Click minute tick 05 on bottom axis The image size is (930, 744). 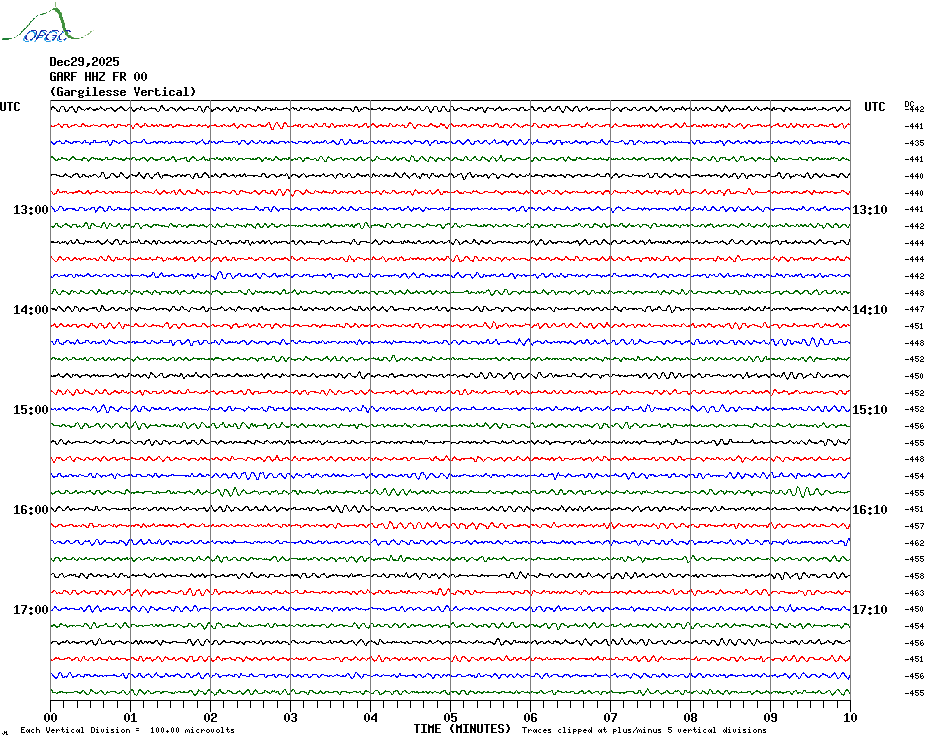click(x=450, y=717)
